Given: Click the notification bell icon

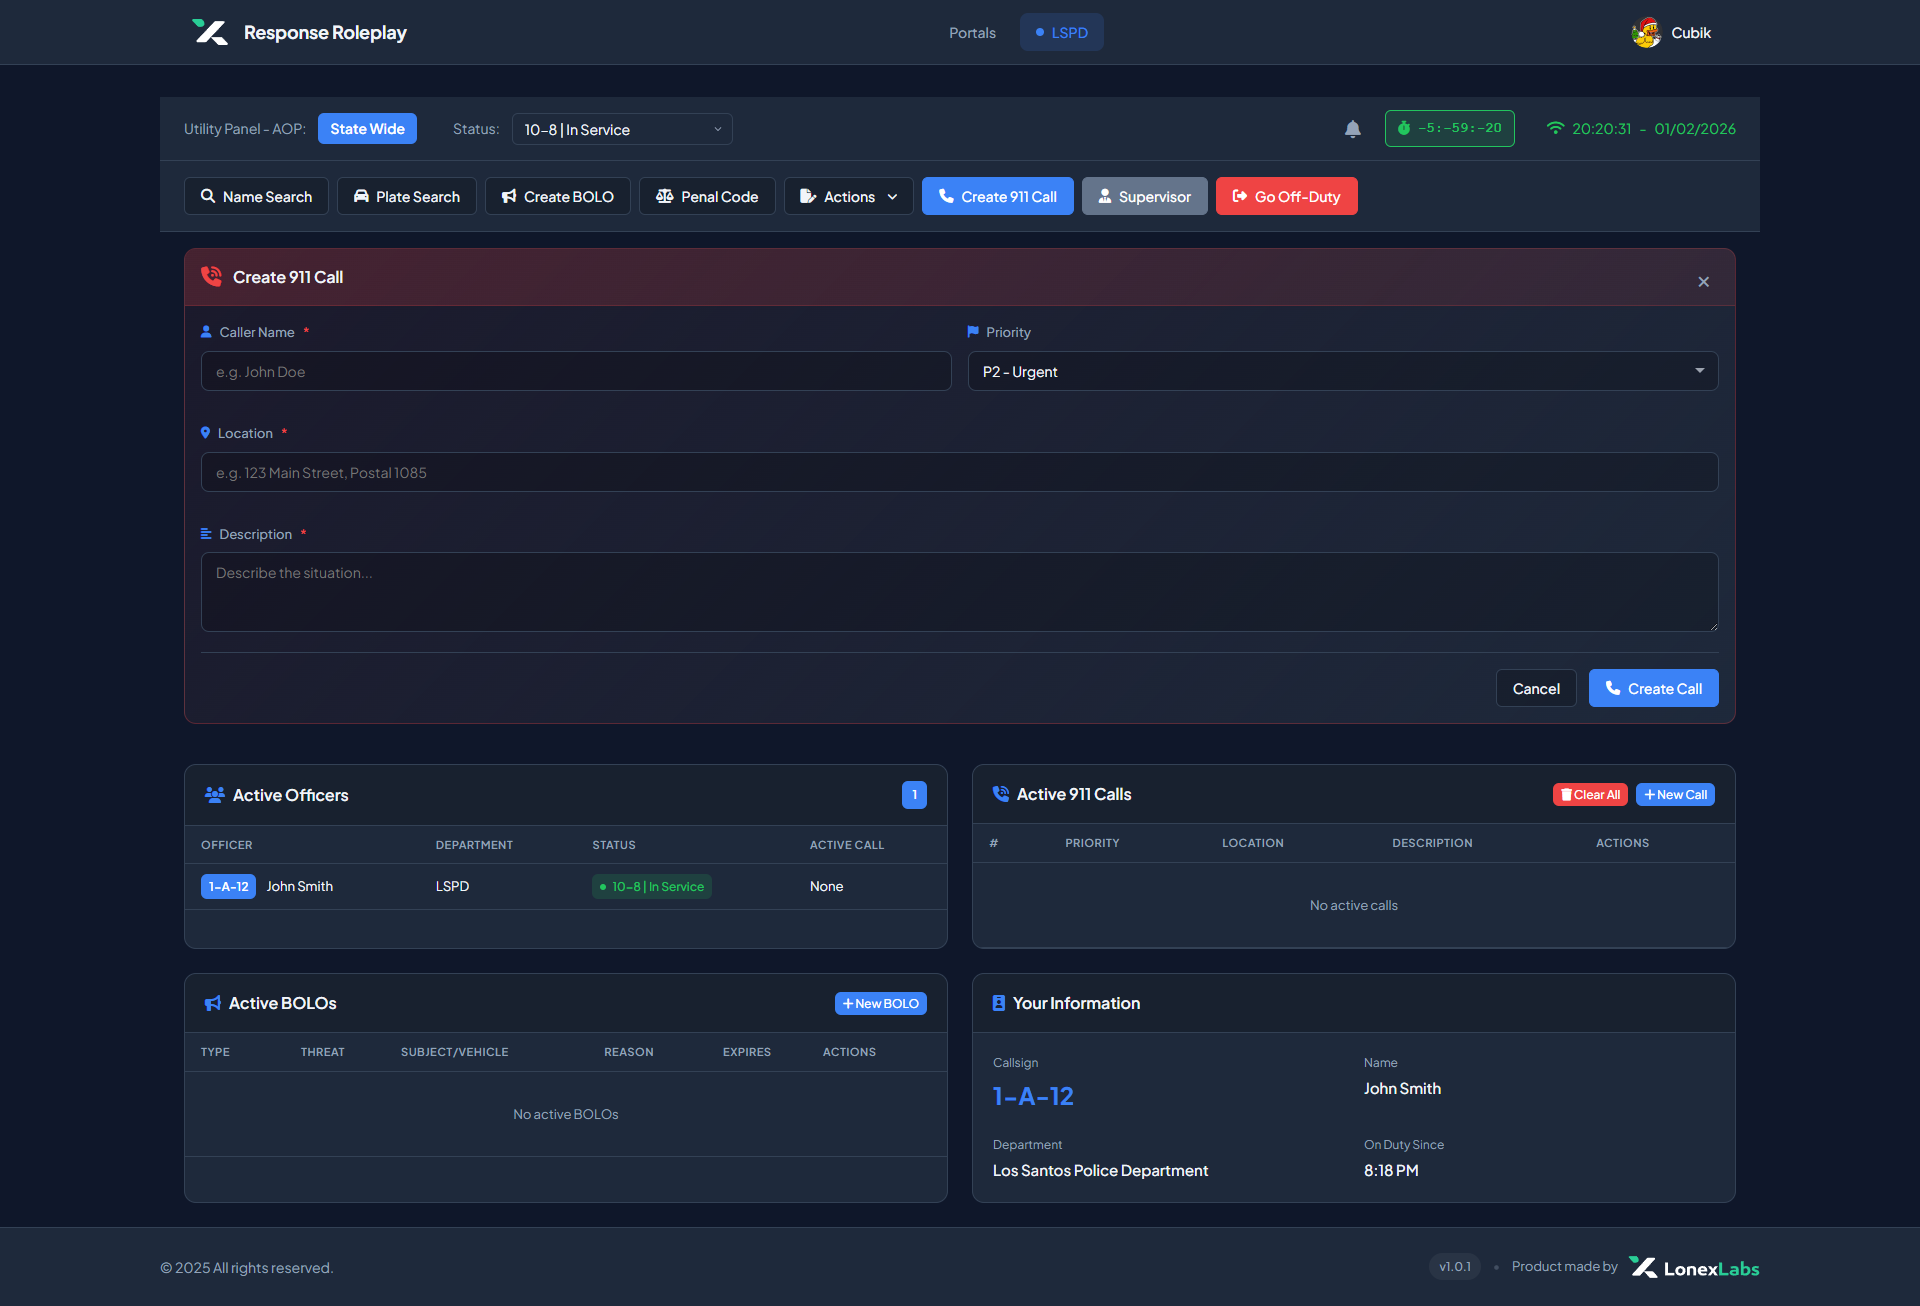Looking at the screenshot, I should [1352, 129].
